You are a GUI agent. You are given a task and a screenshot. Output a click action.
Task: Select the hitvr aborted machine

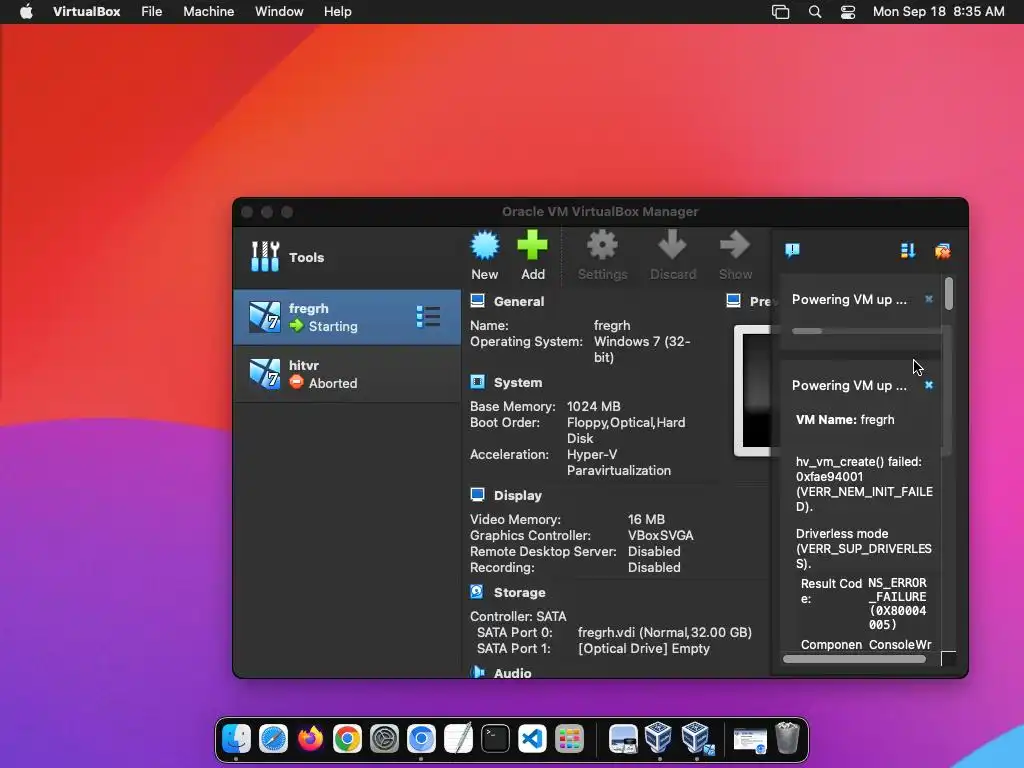pyautogui.click(x=347, y=374)
